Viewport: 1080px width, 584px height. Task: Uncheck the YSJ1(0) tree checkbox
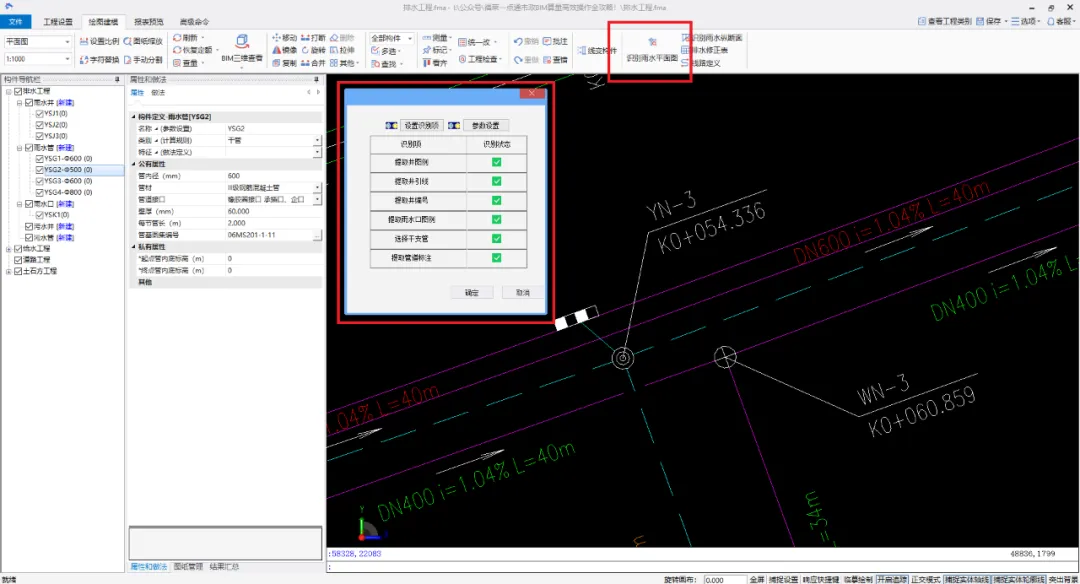pyautogui.click(x=39, y=114)
